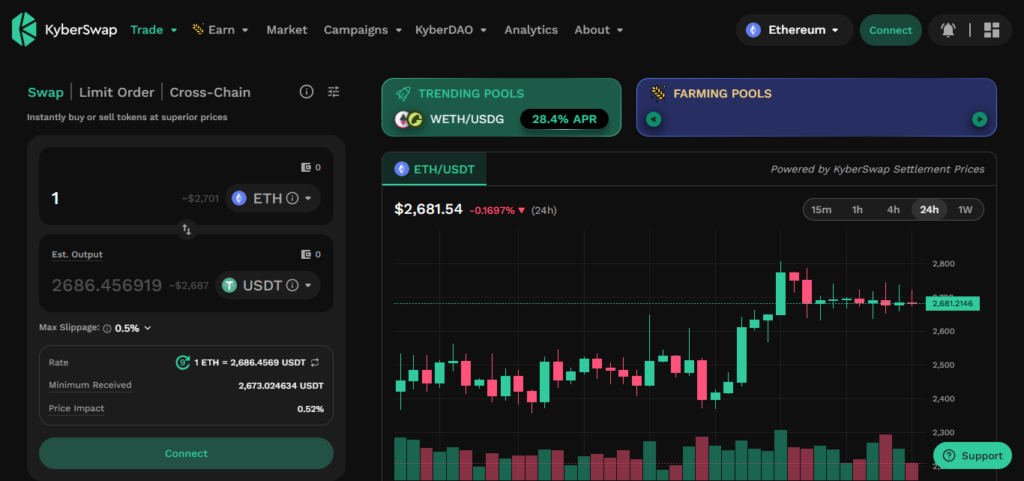Select the 1h chart interval
The image size is (1024, 481).
coord(857,209)
